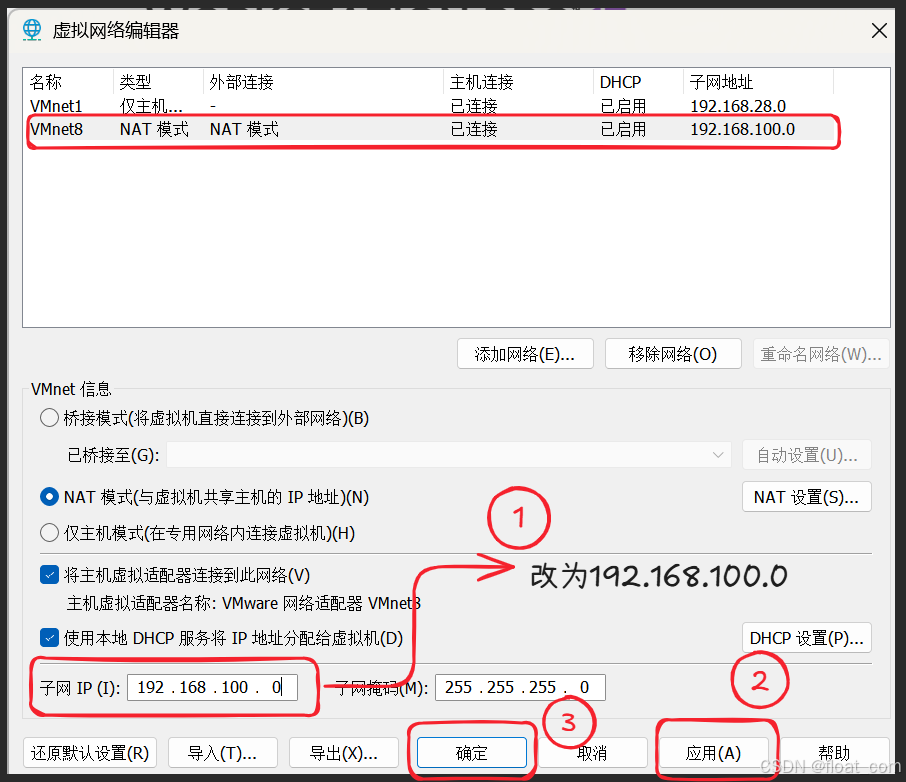Click the 外部连接 column header
The image size is (906, 782).
pyautogui.click(x=324, y=82)
